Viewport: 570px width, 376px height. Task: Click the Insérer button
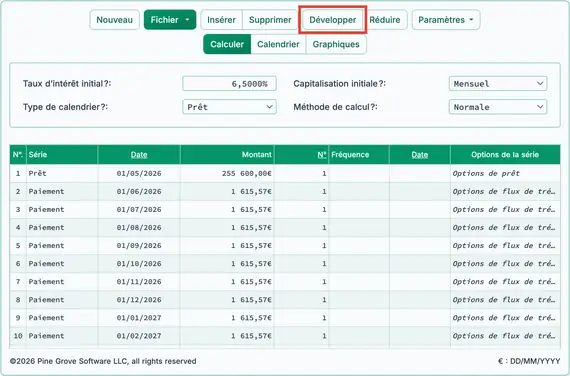(x=221, y=20)
